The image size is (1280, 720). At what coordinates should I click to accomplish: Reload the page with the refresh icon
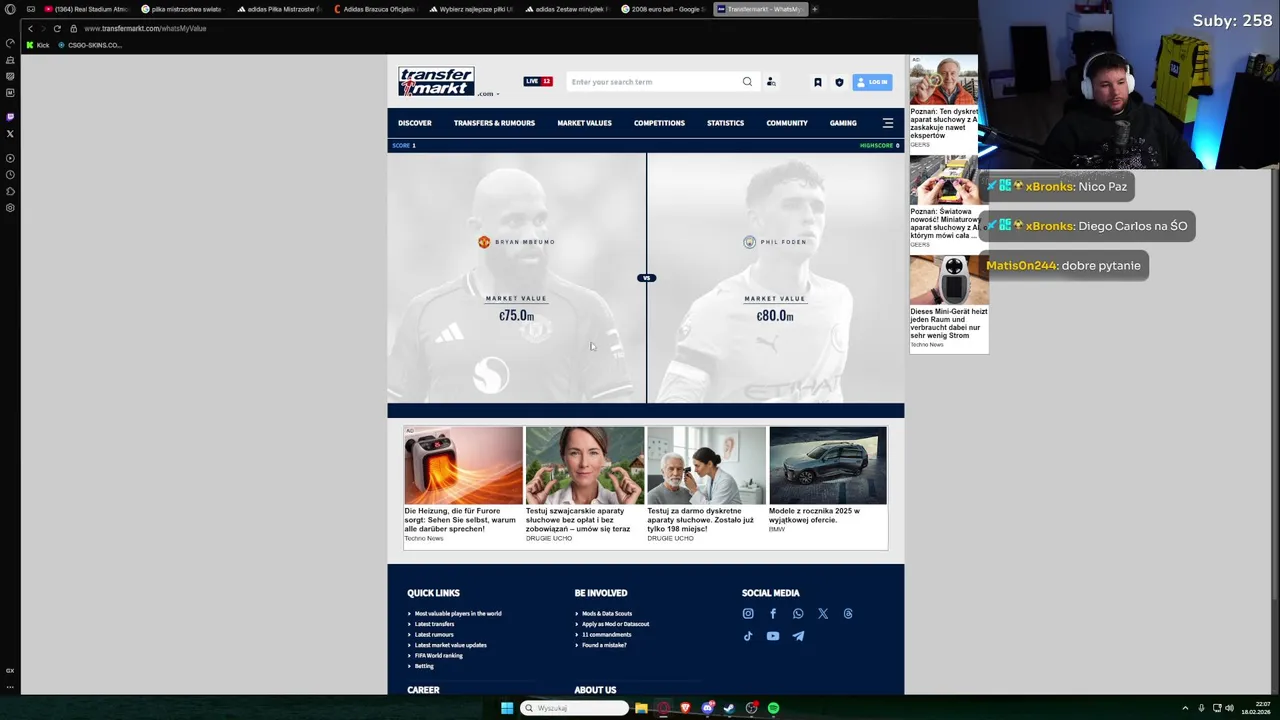[x=57, y=28]
